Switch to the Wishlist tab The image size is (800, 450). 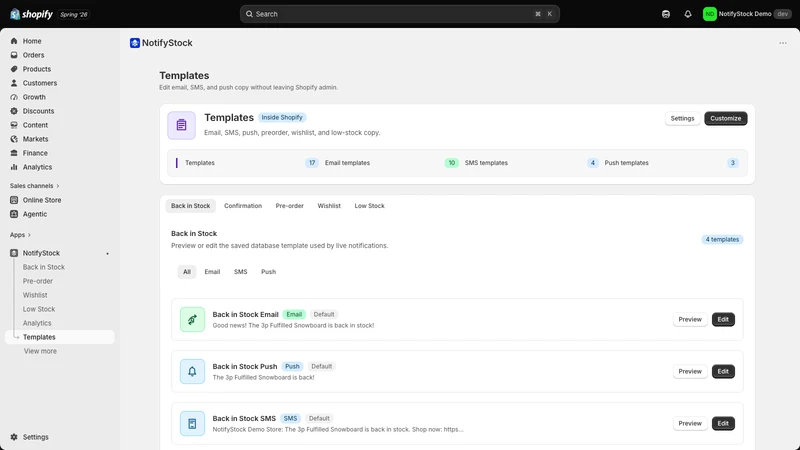(x=329, y=206)
